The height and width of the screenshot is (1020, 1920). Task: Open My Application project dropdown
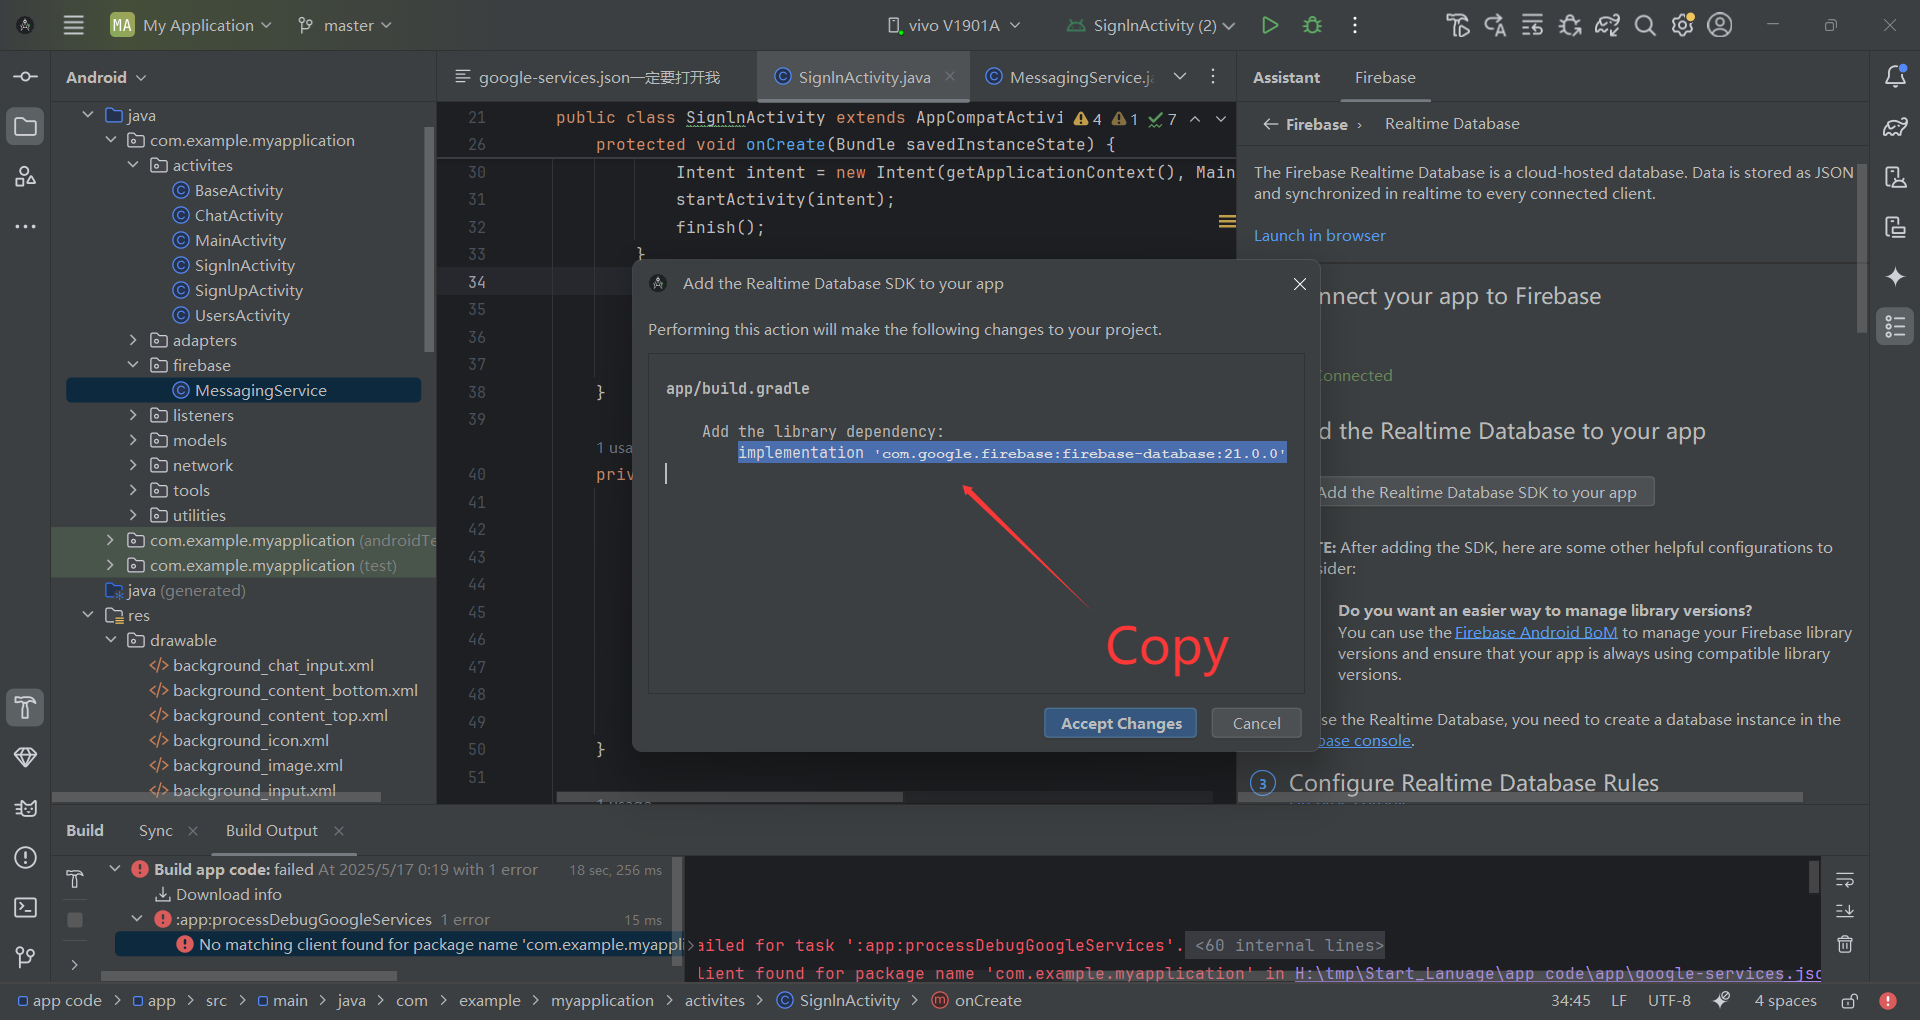pos(191,25)
